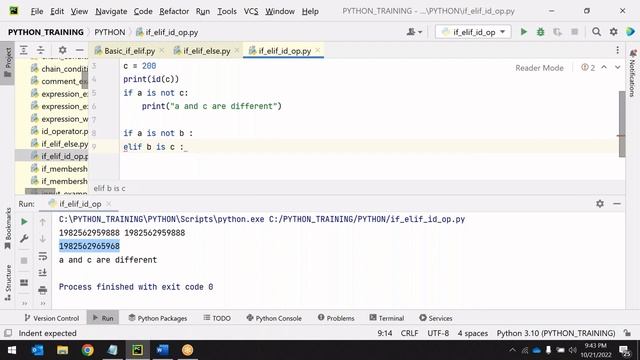640x360 pixels.
Task: Open Search Everywhere magnifier
Action: point(596,32)
